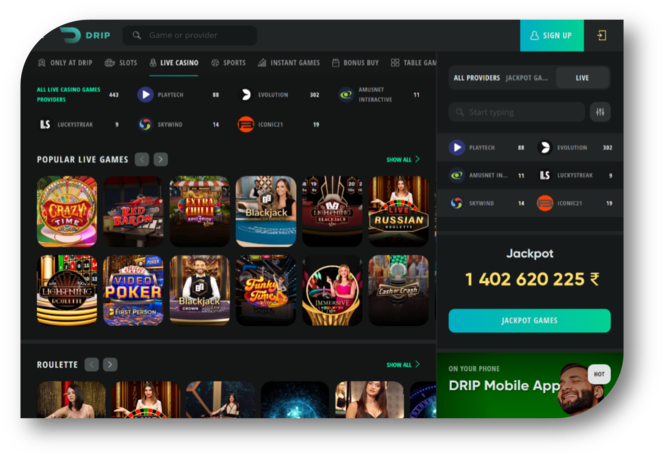Image resolution: width=665 pixels, height=458 pixels.
Task: Switch to Jackpot Games filter
Action: [x=527, y=77]
